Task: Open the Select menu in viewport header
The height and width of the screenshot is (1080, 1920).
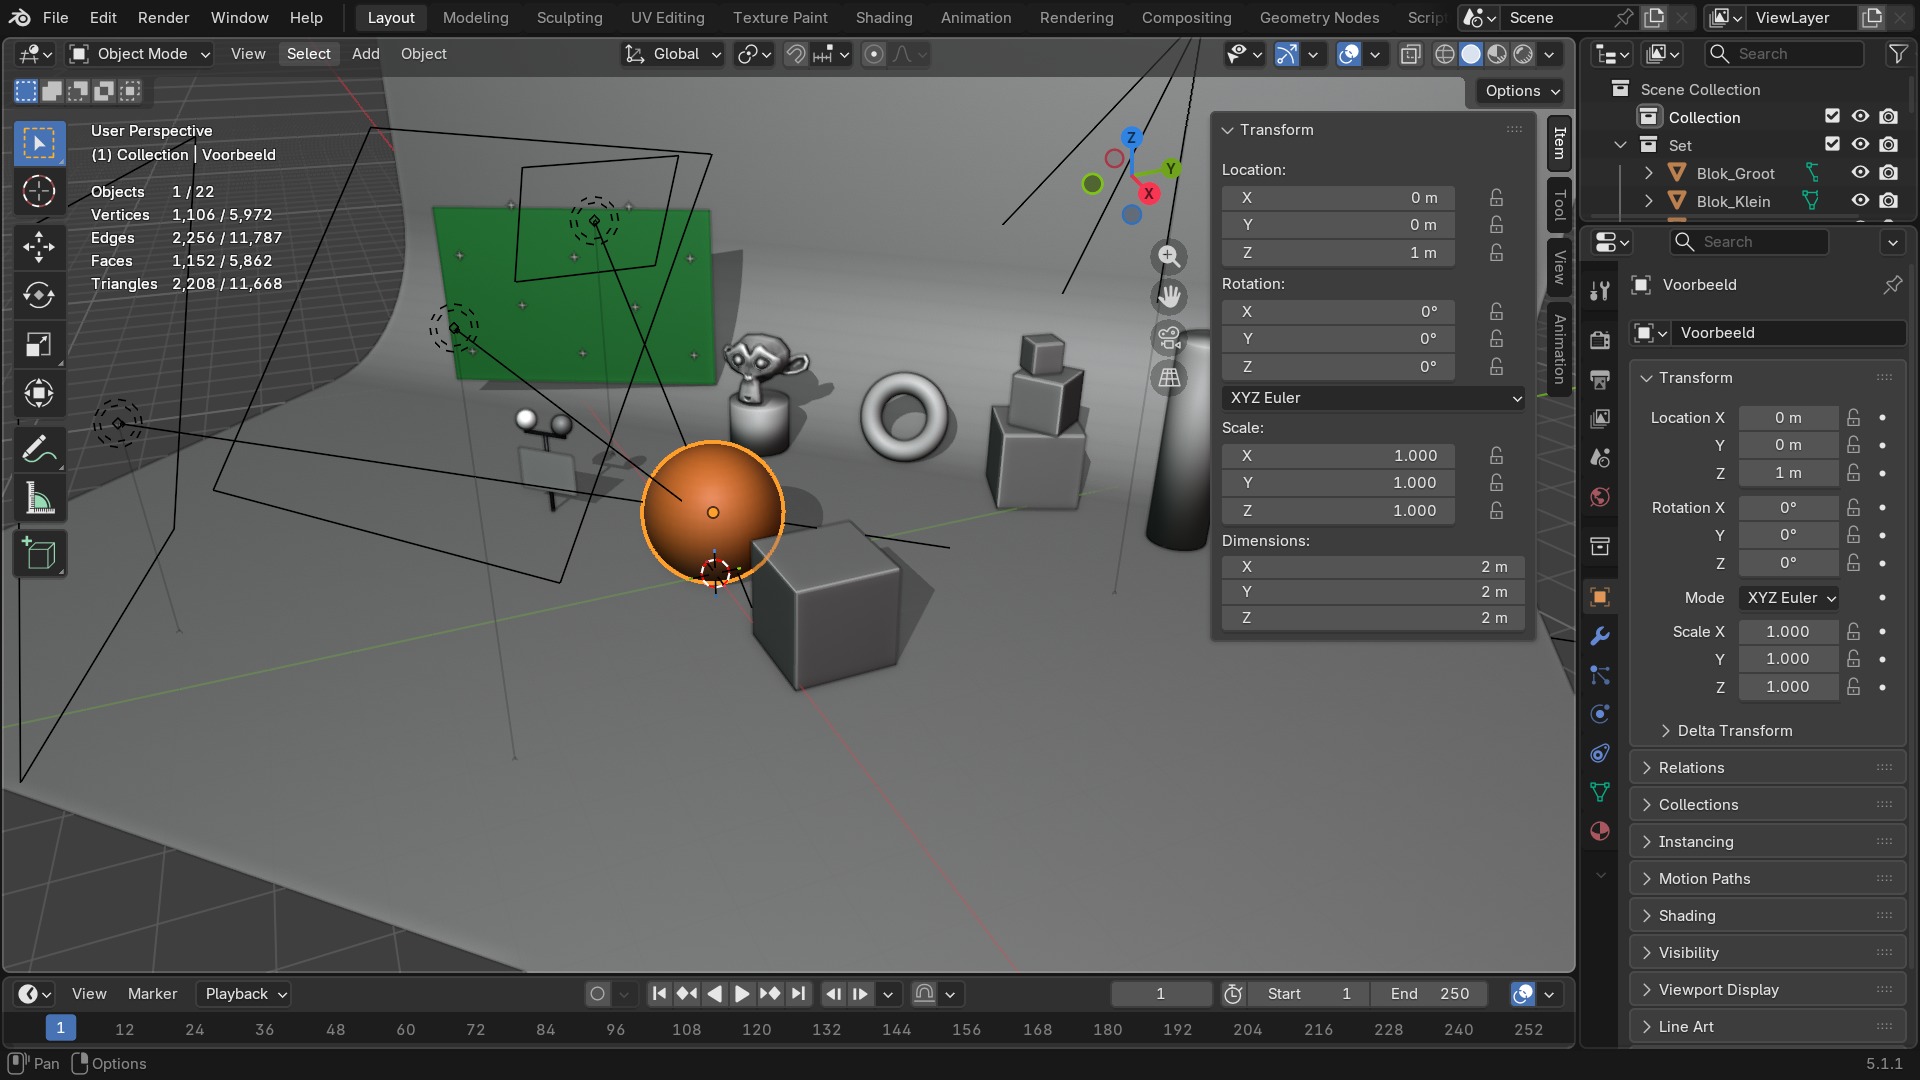Action: tap(308, 54)
